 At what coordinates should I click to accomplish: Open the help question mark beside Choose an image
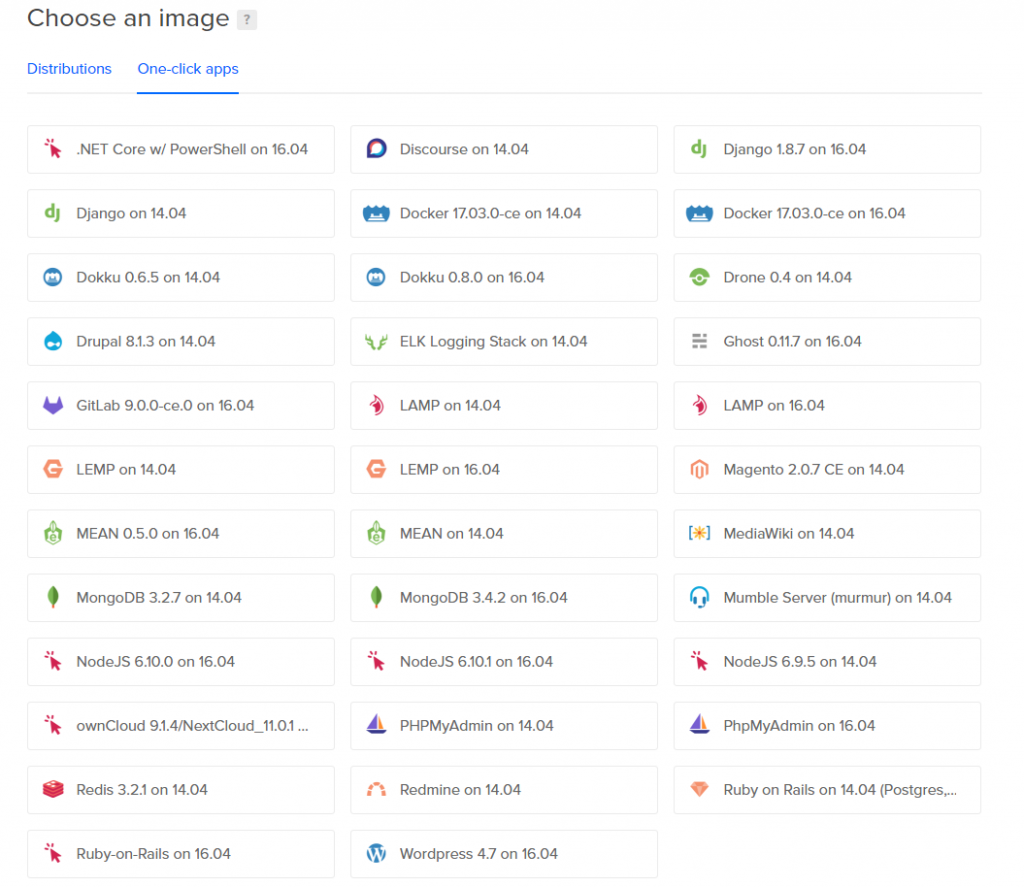click(x=247, y=20)
